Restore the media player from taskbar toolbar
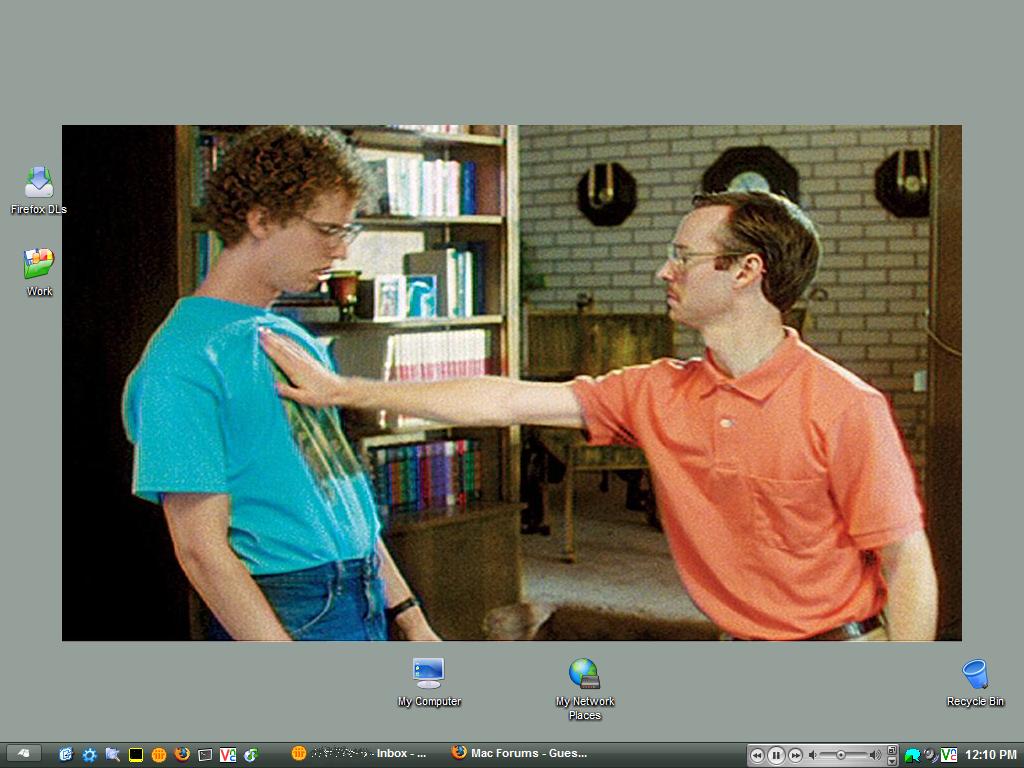The height and width of the screenshot is (768, 1024). click(x=891, y=750)
